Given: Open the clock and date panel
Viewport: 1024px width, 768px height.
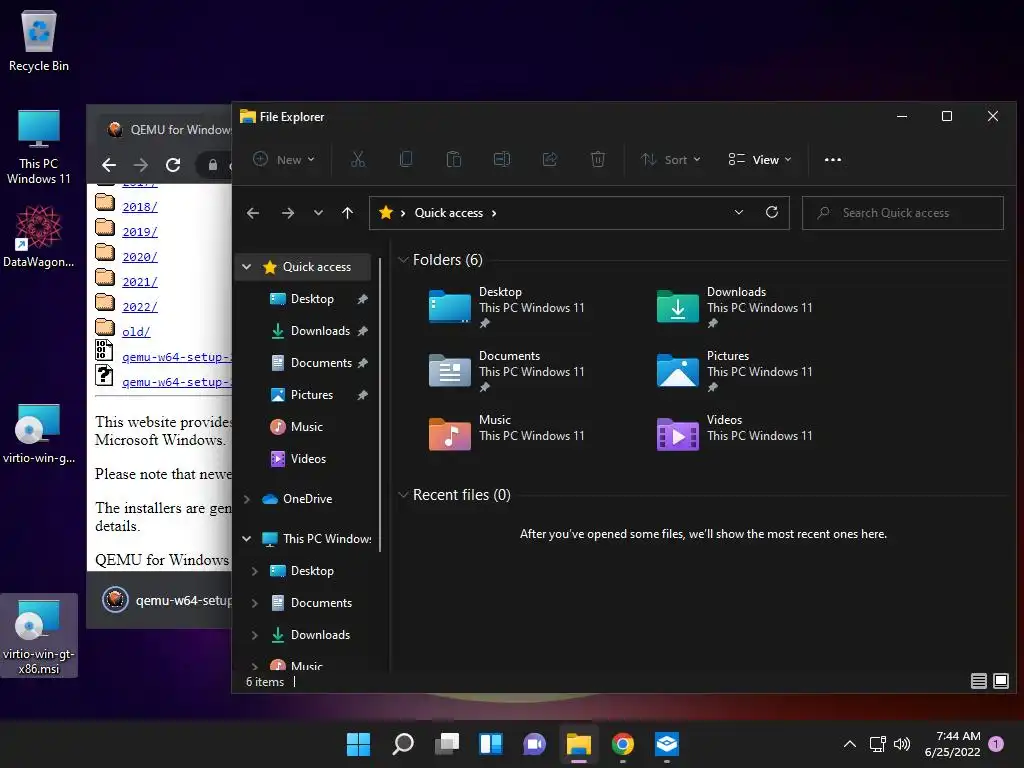Looking at the screenshot, I should [x=952, y=744].
